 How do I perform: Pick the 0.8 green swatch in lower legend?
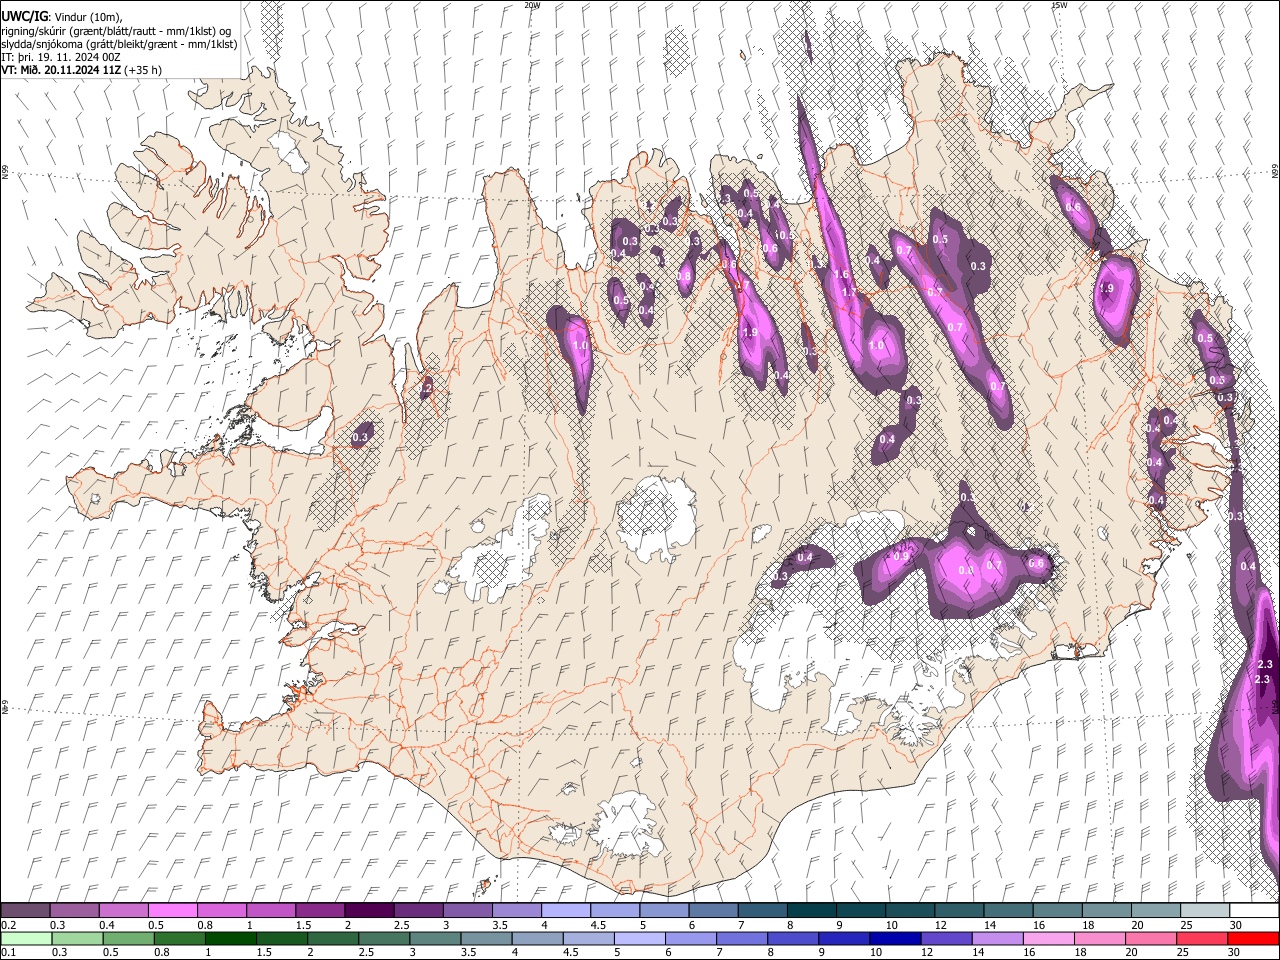tap(179, 939)
